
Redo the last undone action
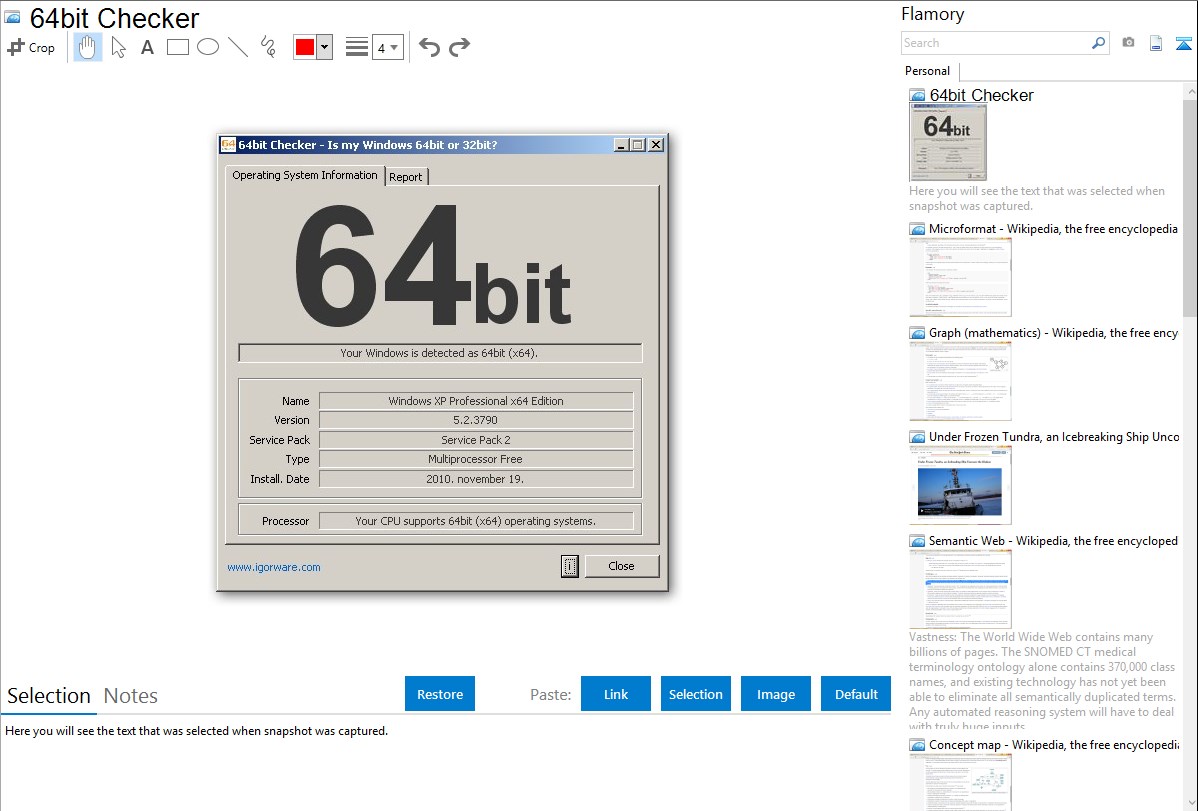point(459,47)
